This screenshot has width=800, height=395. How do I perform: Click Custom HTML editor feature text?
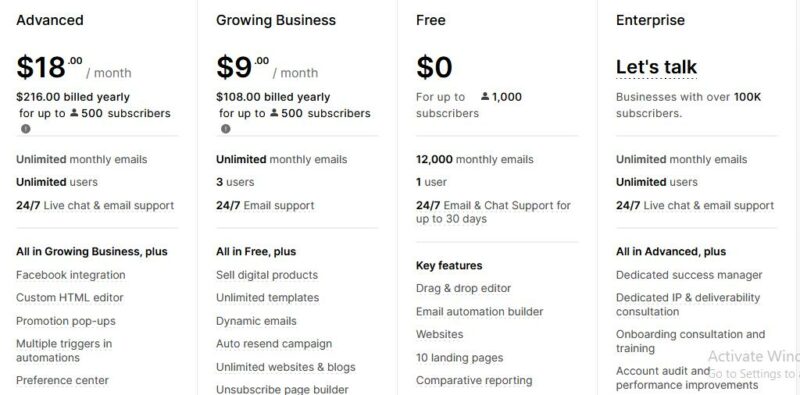pos(69,298)
